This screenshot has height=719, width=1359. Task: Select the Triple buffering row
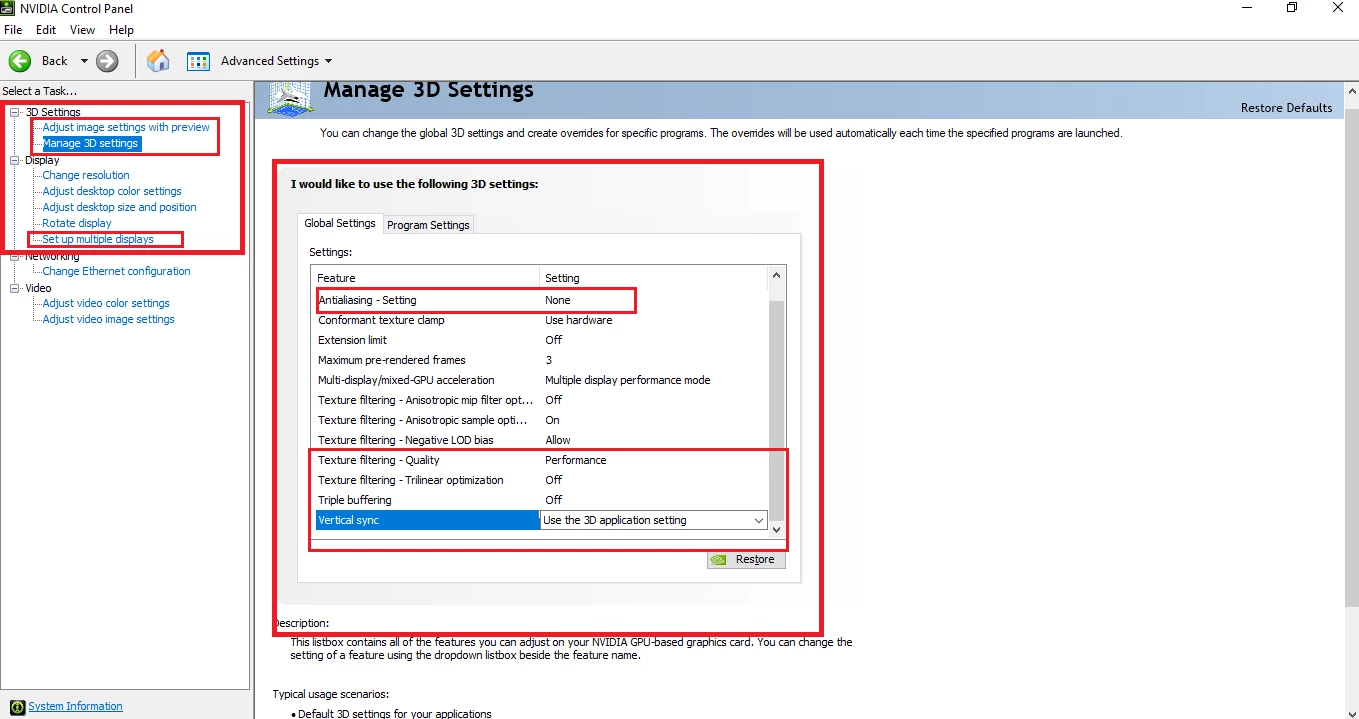(540, 500)
